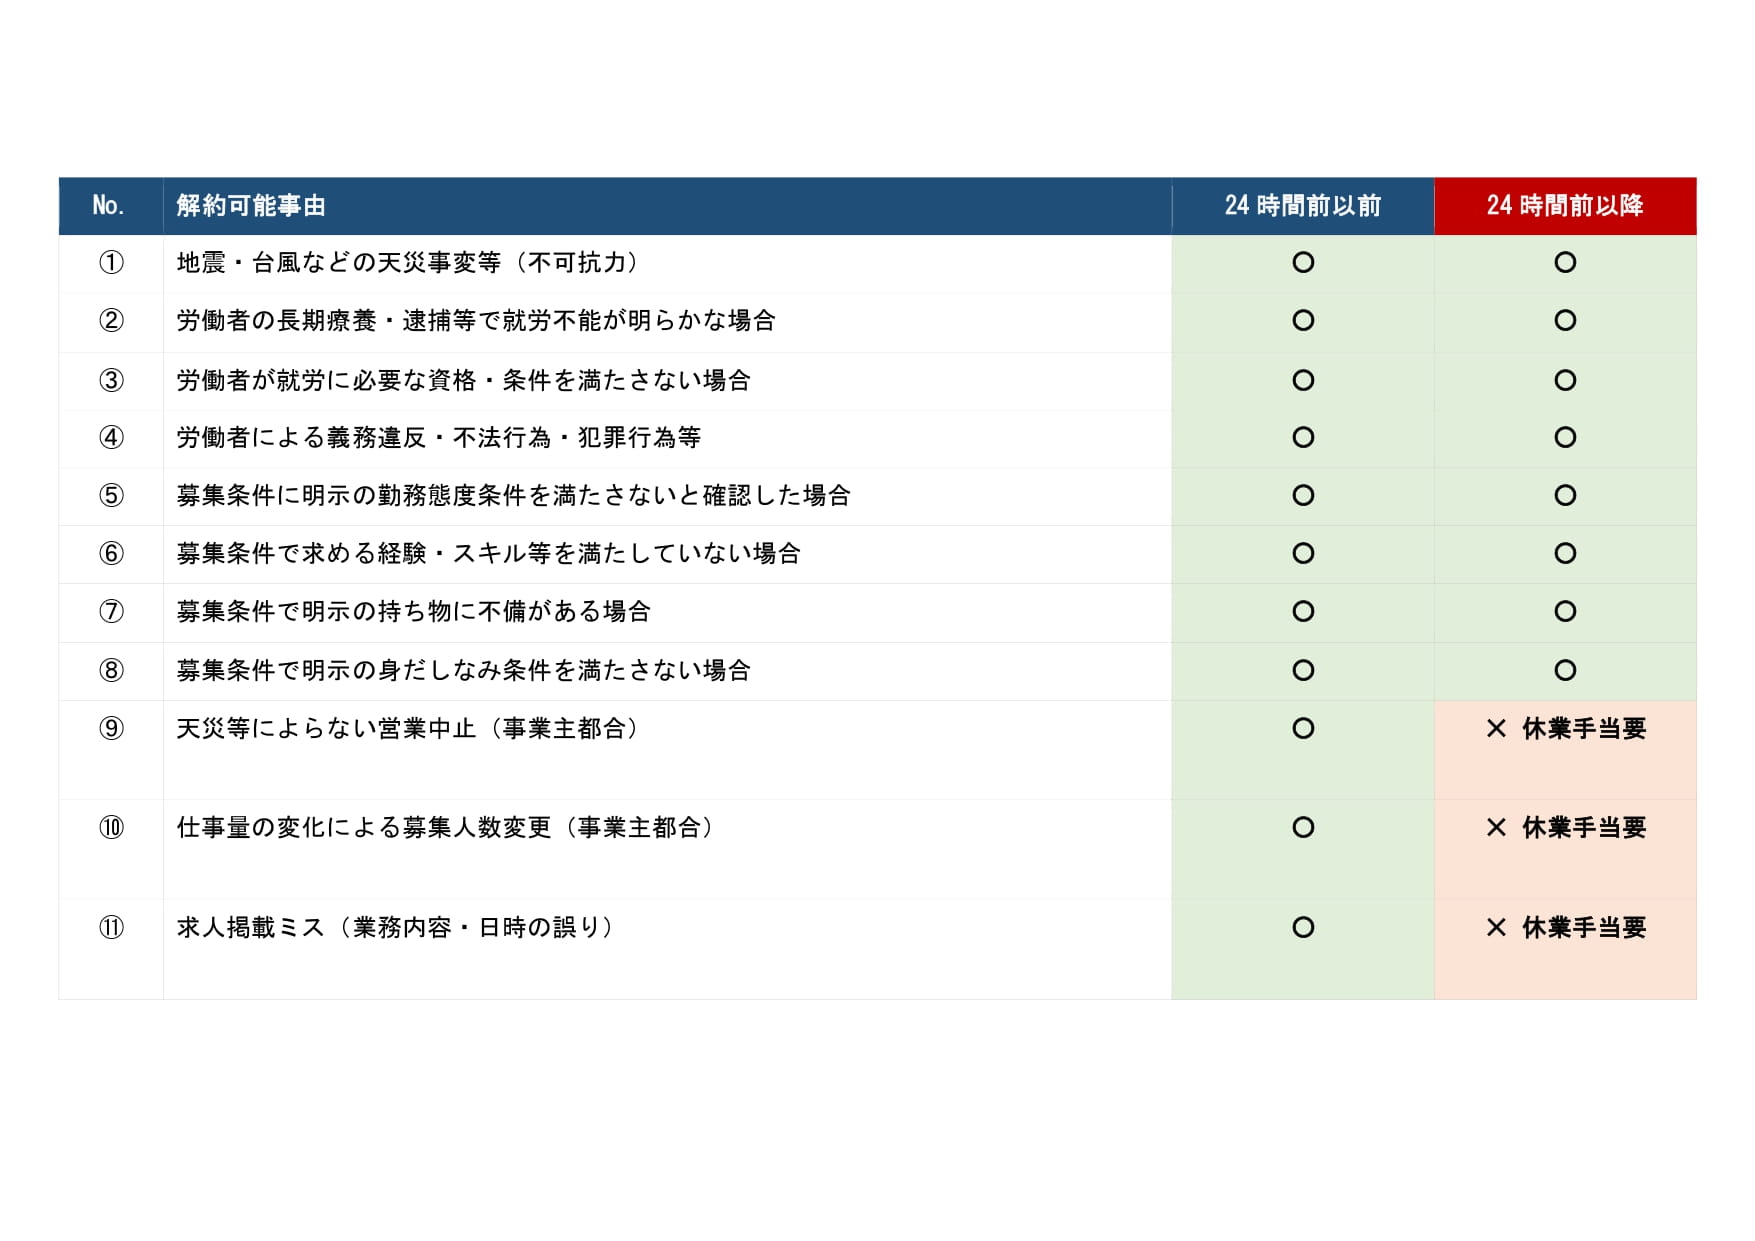This screenshot has width=1755, height=1241.
Task: Click row ① circle mark under 24時間前以前
Action: click(x=1302, y=263)
